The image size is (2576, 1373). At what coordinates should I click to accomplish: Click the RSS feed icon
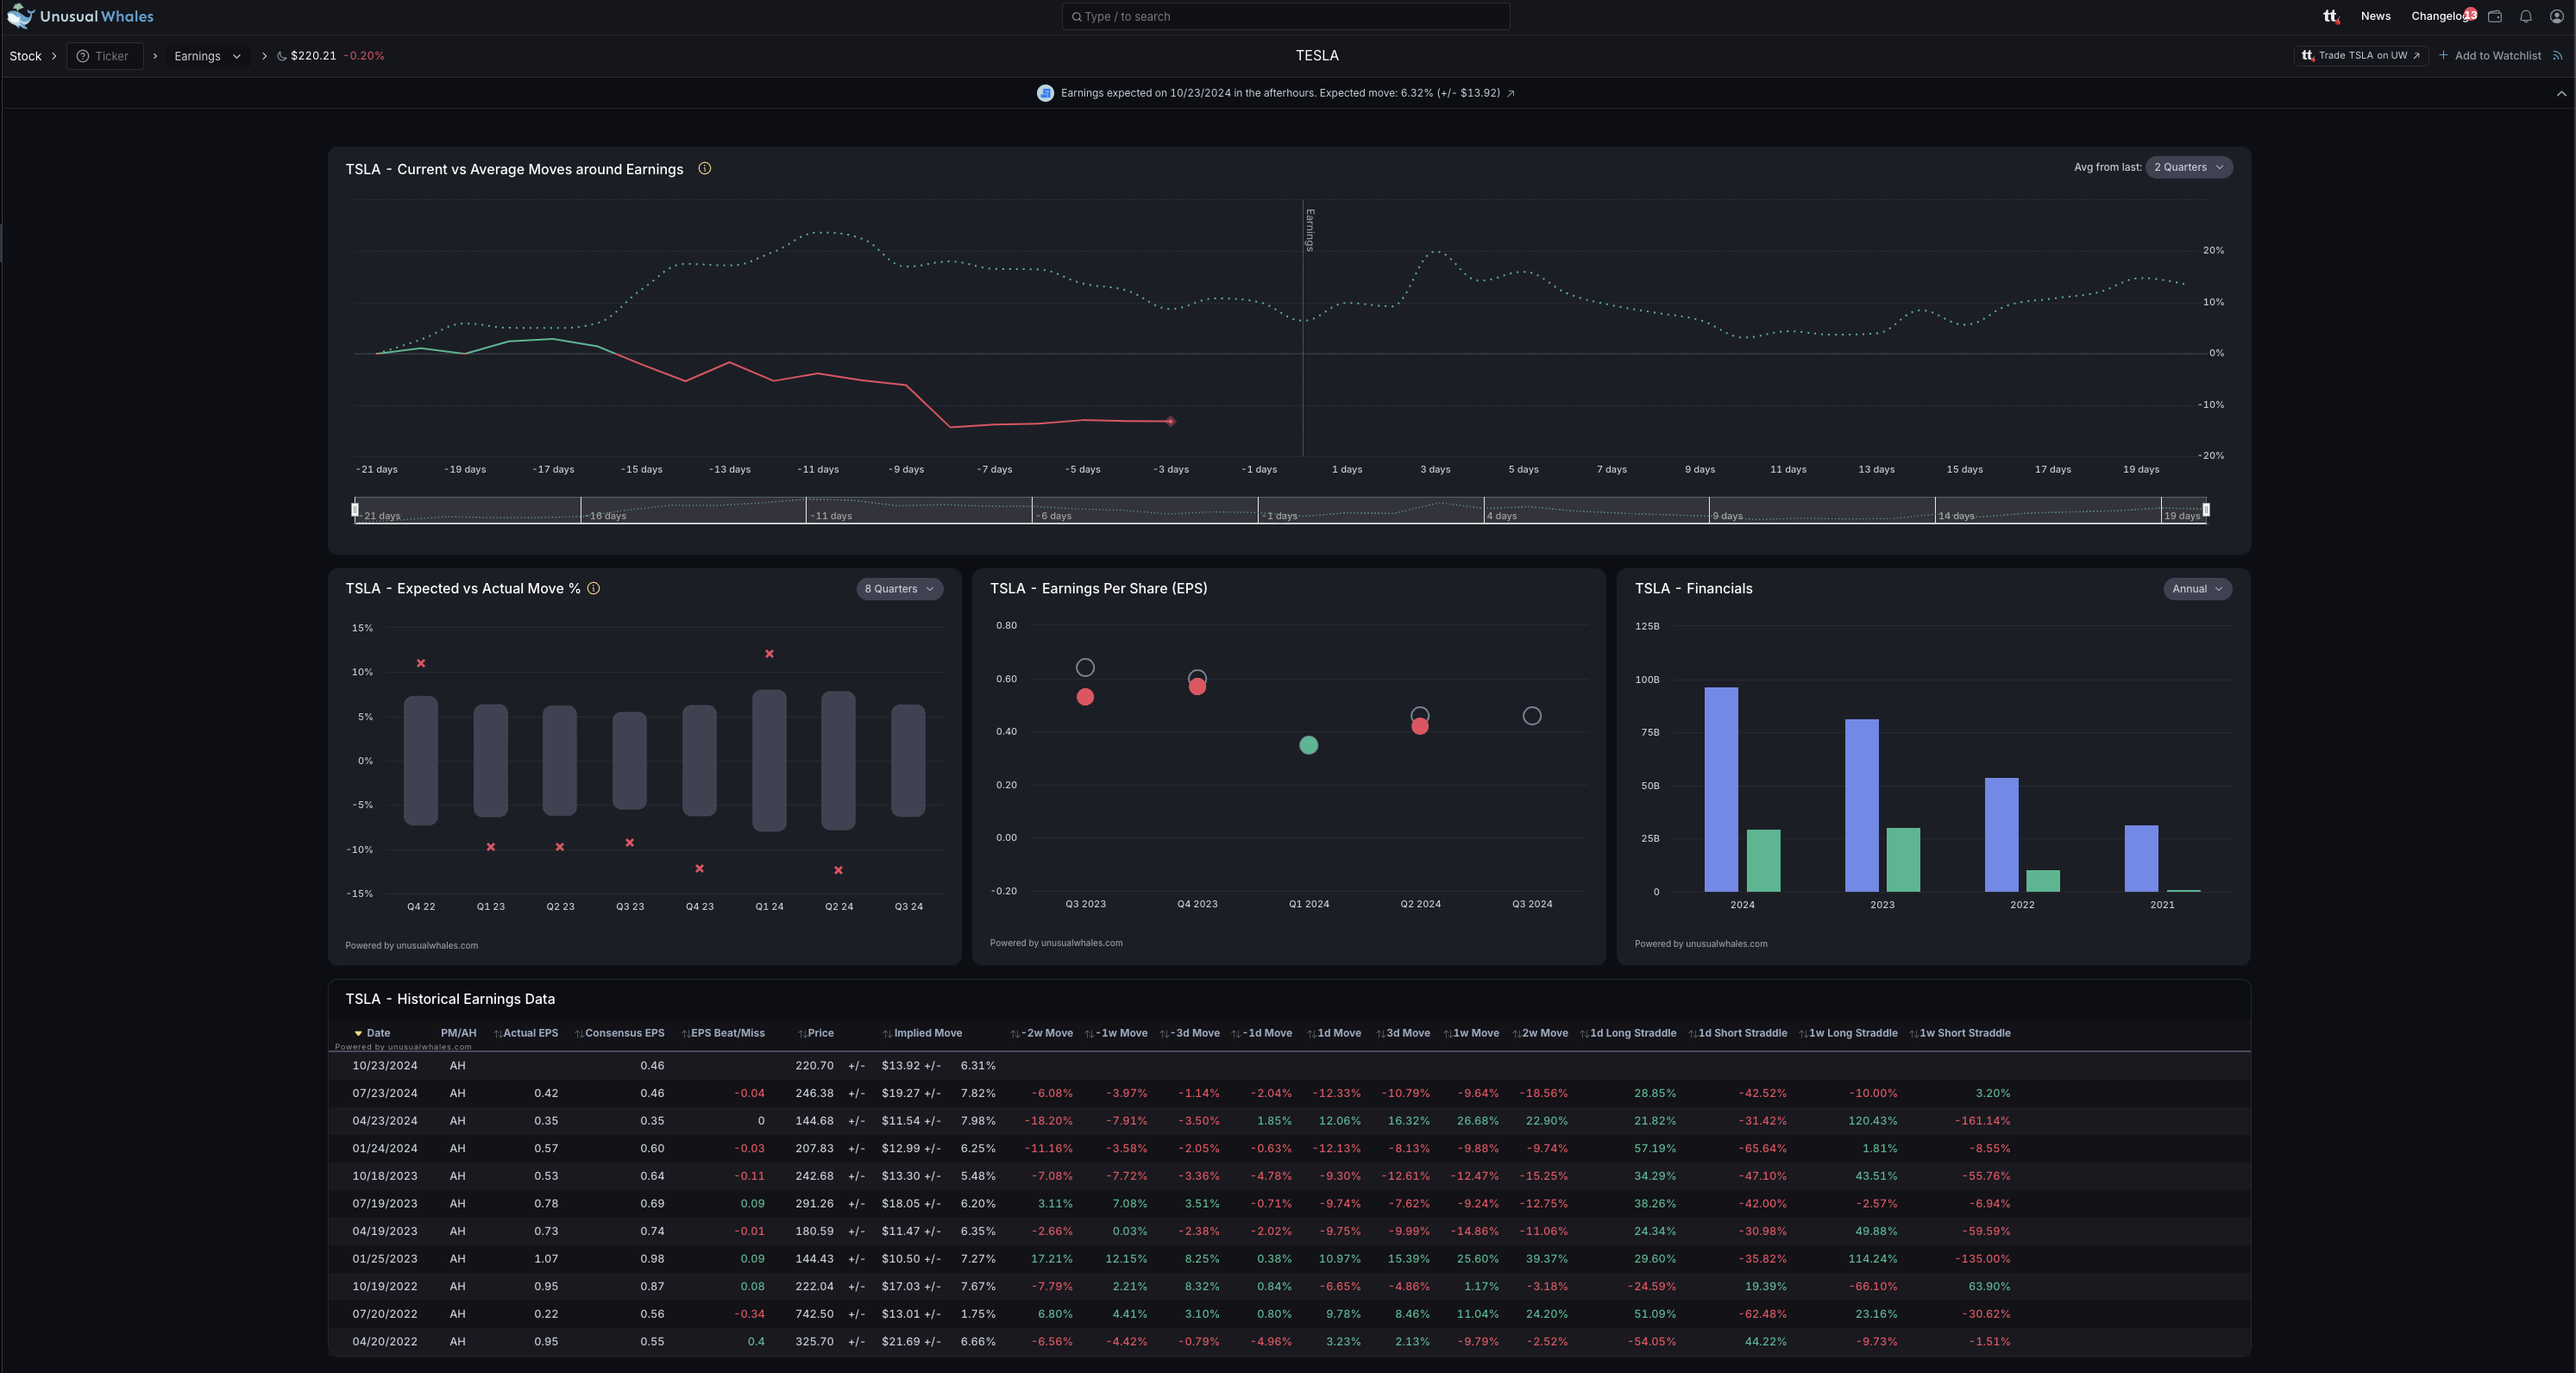(2558, 56)
